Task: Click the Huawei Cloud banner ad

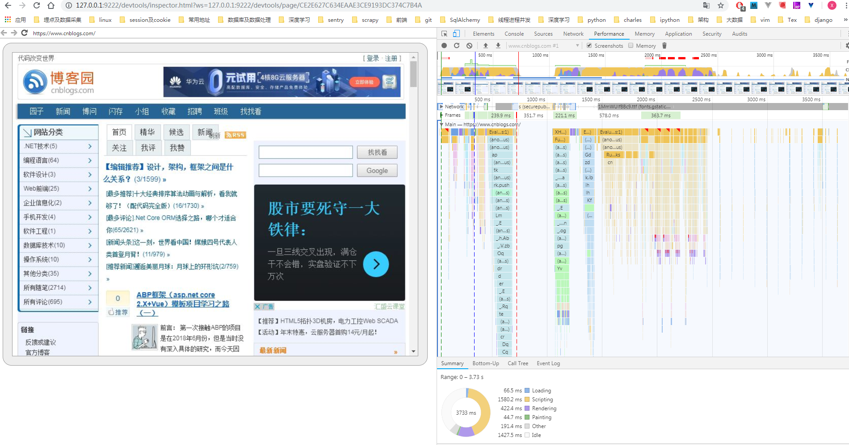Action: point(282,82)
